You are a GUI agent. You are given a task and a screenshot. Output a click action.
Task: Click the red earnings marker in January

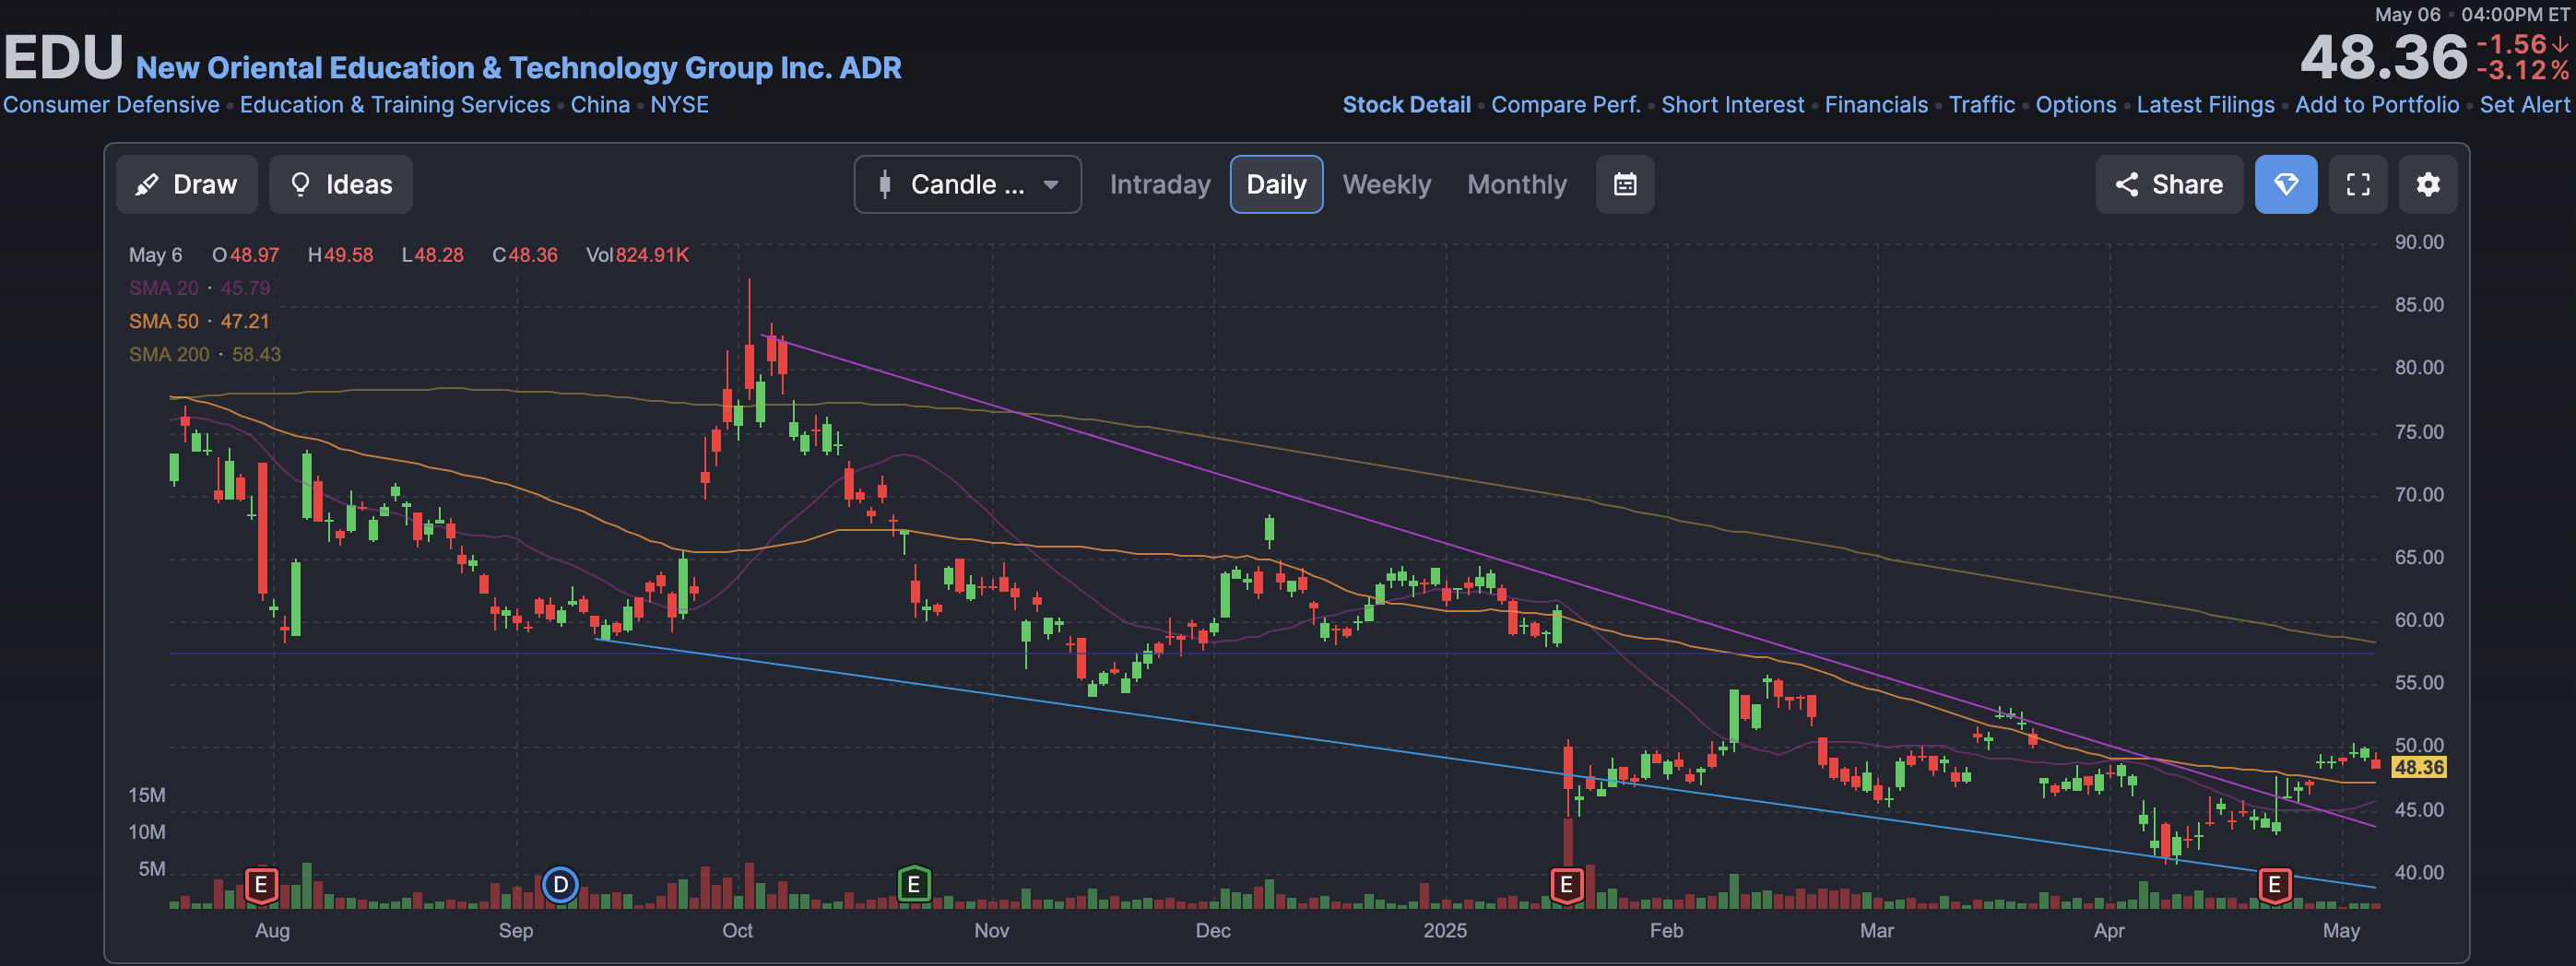(1567, 885)
